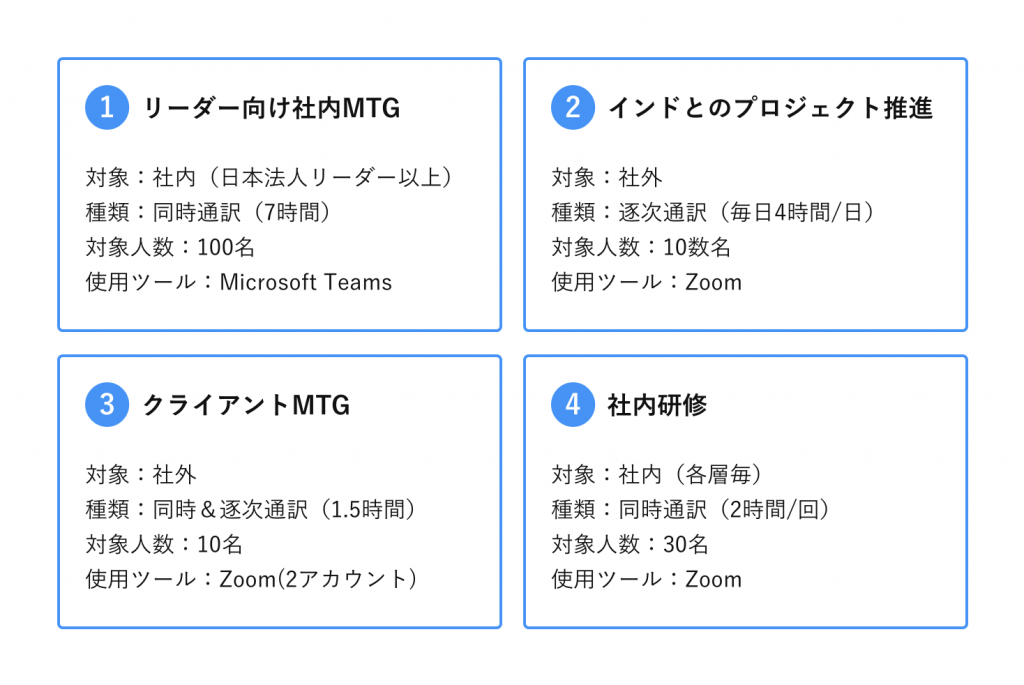Click 同時通訳（7時間）type line
Image resolution: width=1024 pixels, height=685 pixels.
209,212
